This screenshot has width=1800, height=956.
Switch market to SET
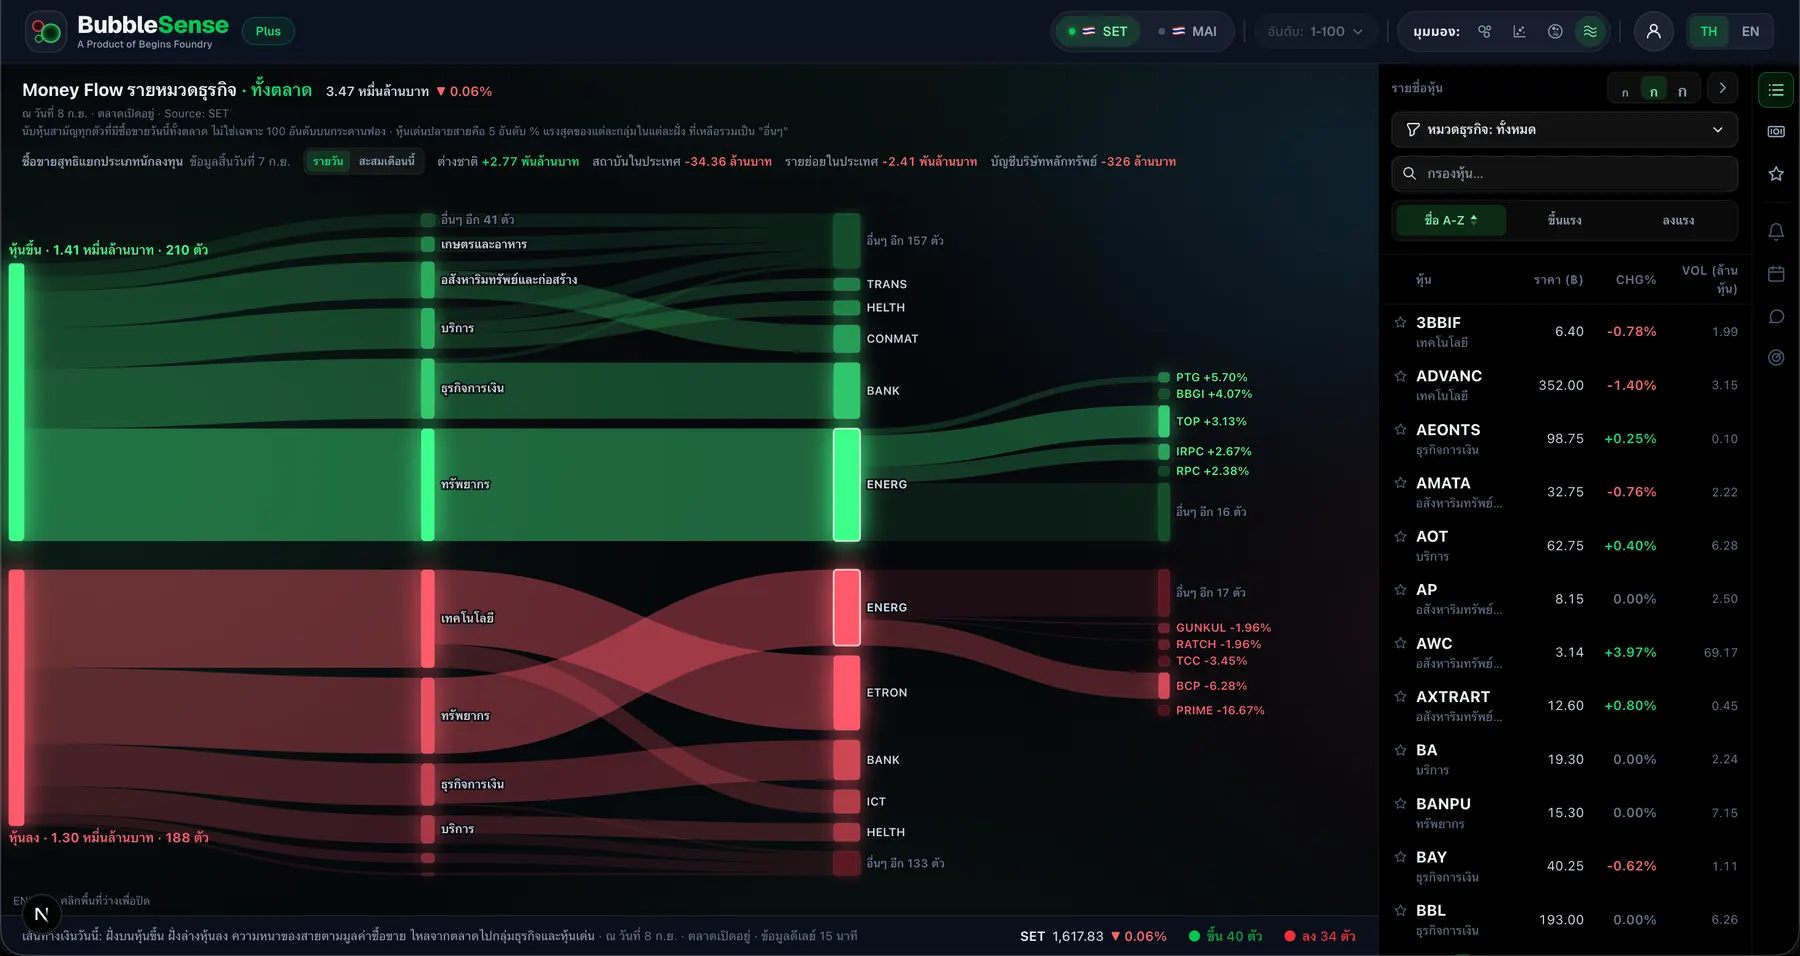pos(1098,32)
